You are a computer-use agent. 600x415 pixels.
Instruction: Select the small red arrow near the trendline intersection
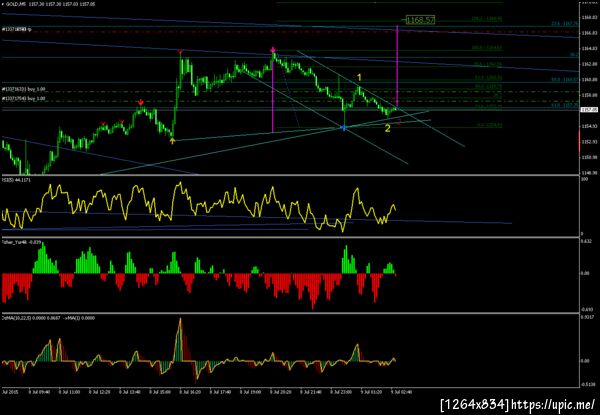[x=399, y=122]
